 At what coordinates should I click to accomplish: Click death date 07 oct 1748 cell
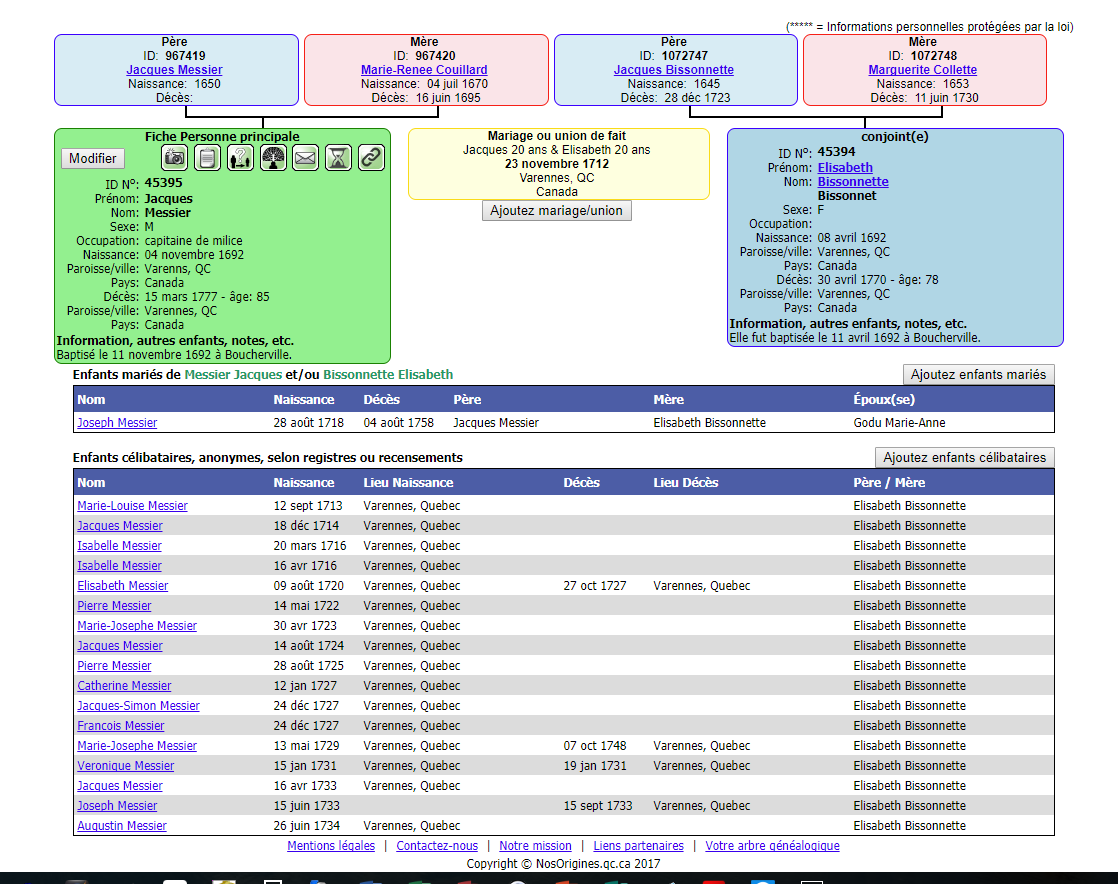pos(595,745)
